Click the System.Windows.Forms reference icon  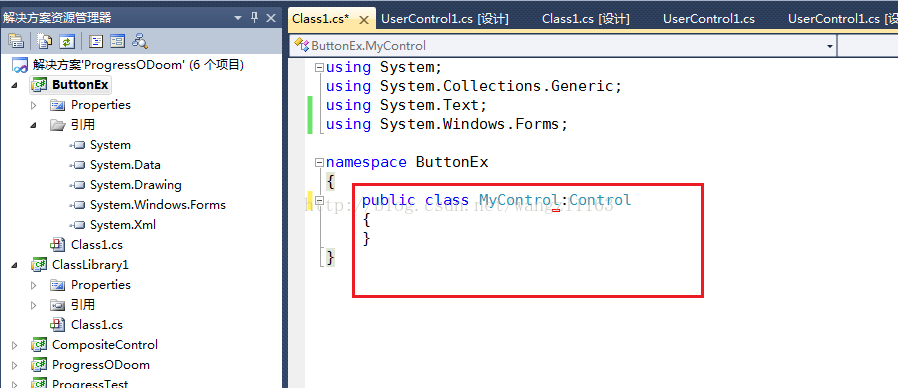pos(77,205)
